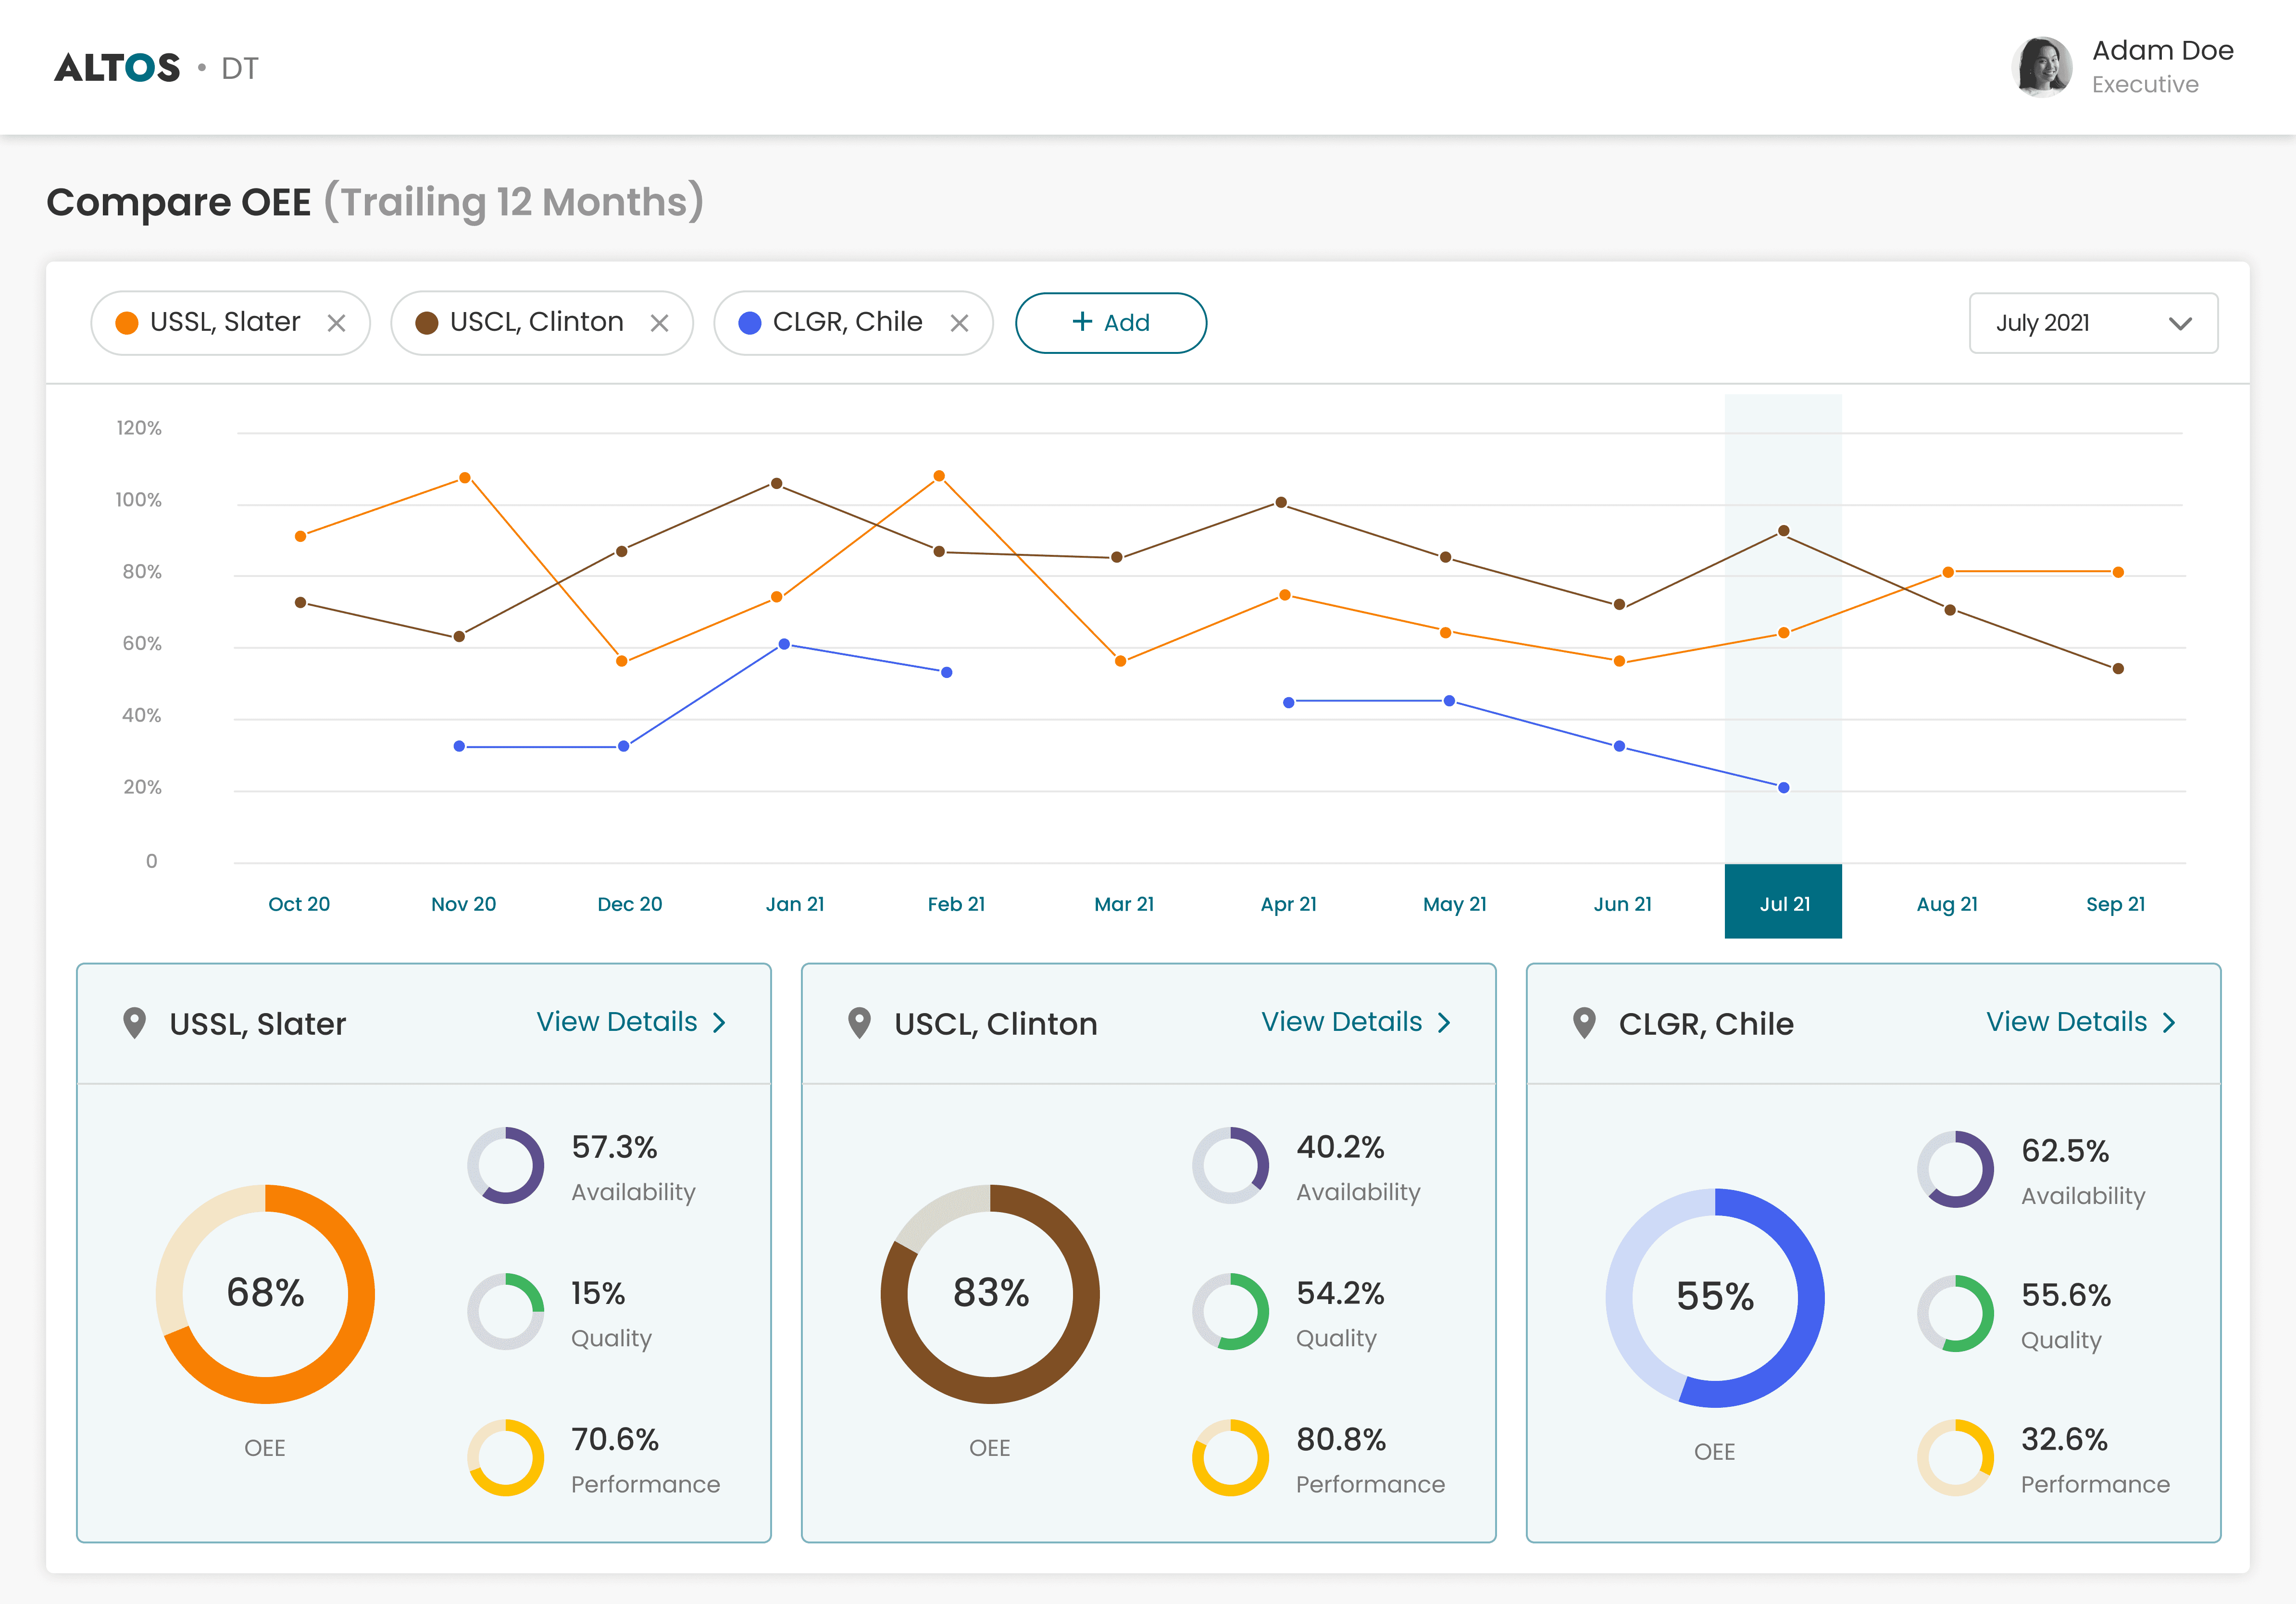Click location pin icon beside USCL, Clinton

pyautogui.click(x=859, y=1023)
